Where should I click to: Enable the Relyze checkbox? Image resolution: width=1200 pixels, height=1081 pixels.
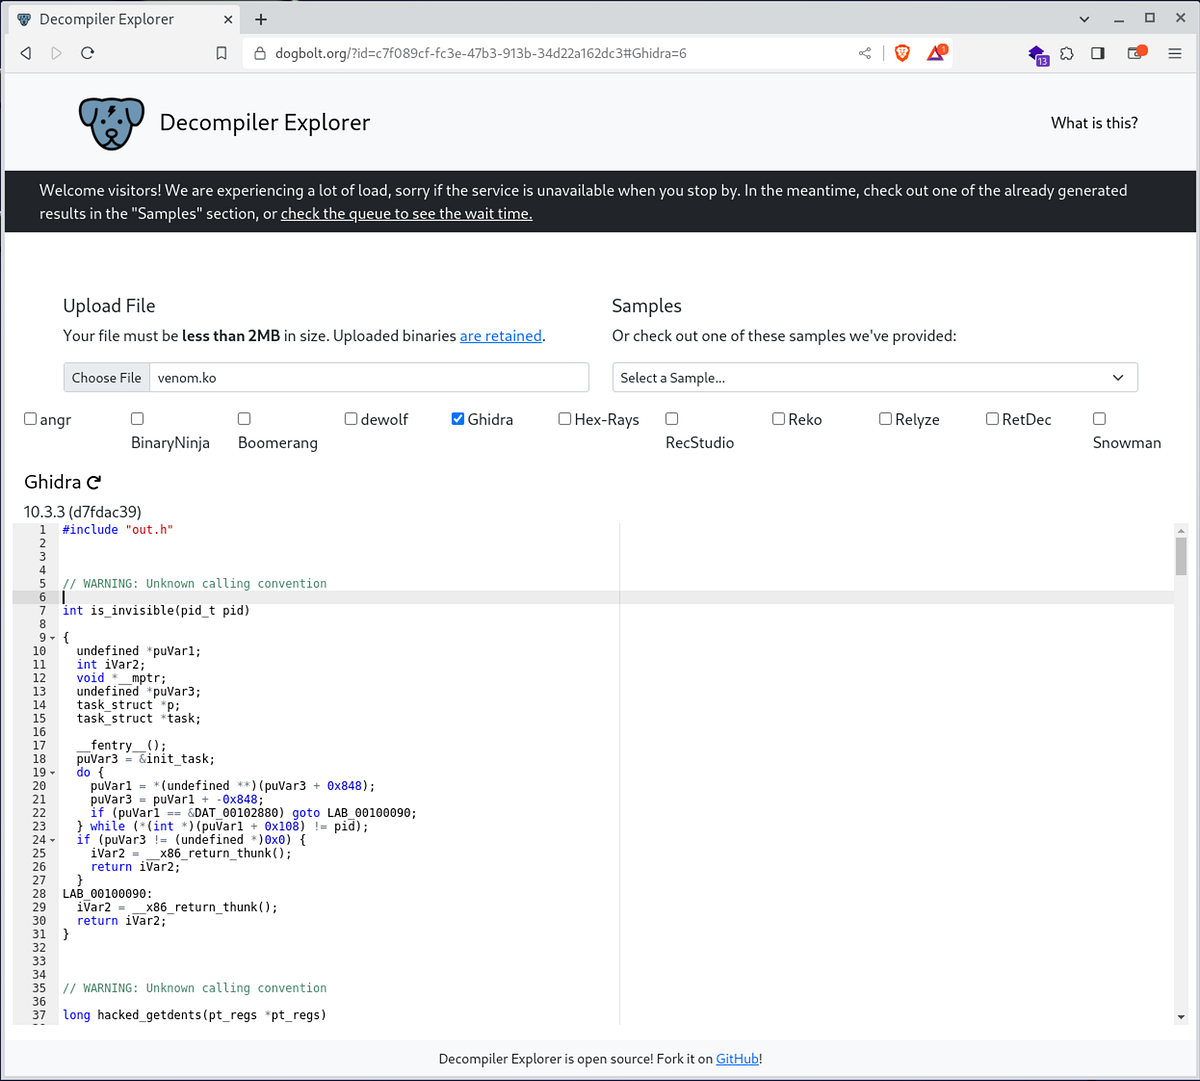886,419
